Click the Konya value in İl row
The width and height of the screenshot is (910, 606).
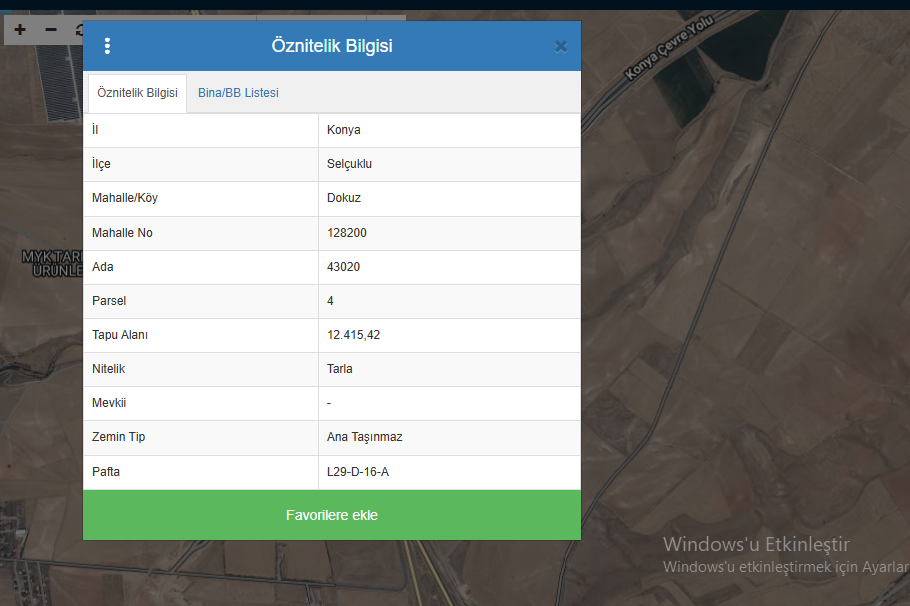(x=344, y=130)
